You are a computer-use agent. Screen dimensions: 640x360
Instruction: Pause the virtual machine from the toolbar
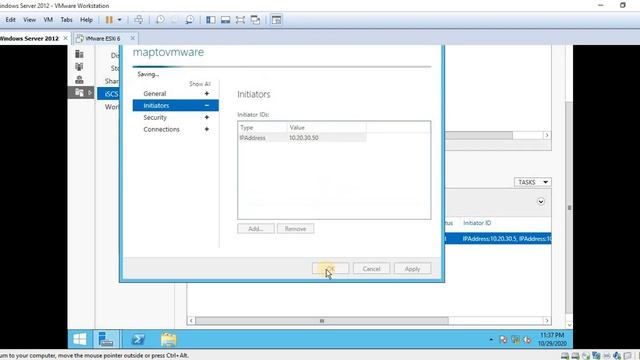(x=109, y=20)
